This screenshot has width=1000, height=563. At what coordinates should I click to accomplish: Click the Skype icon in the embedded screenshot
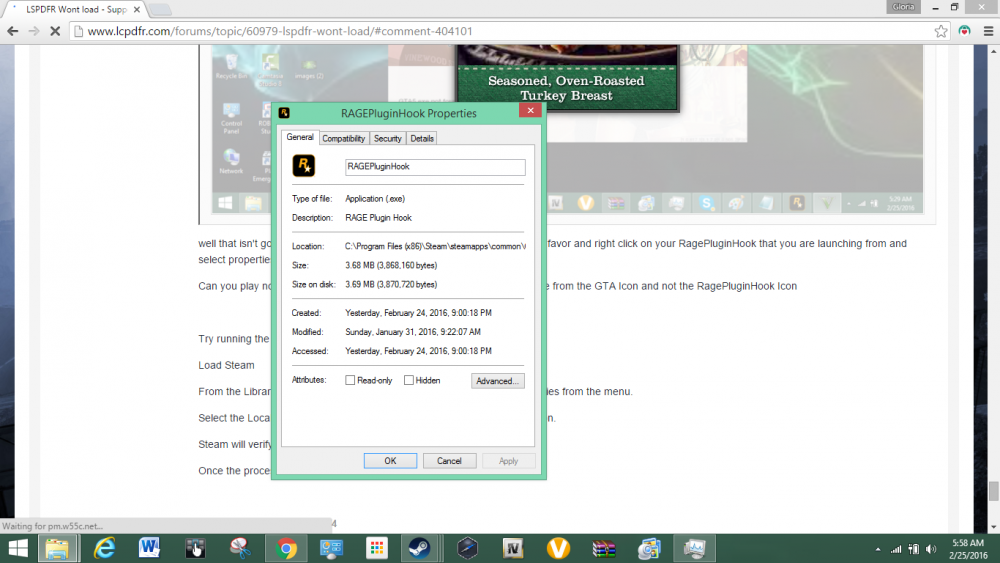click(x=706, y=203)
